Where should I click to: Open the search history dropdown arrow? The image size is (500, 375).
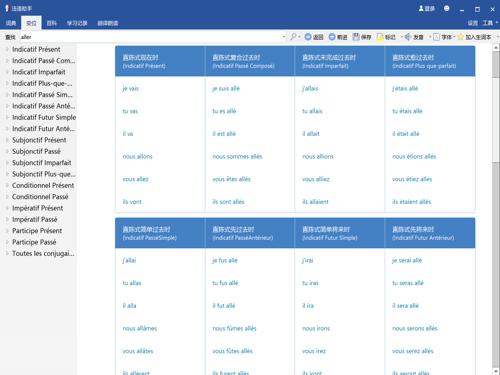tap(284, 37)
